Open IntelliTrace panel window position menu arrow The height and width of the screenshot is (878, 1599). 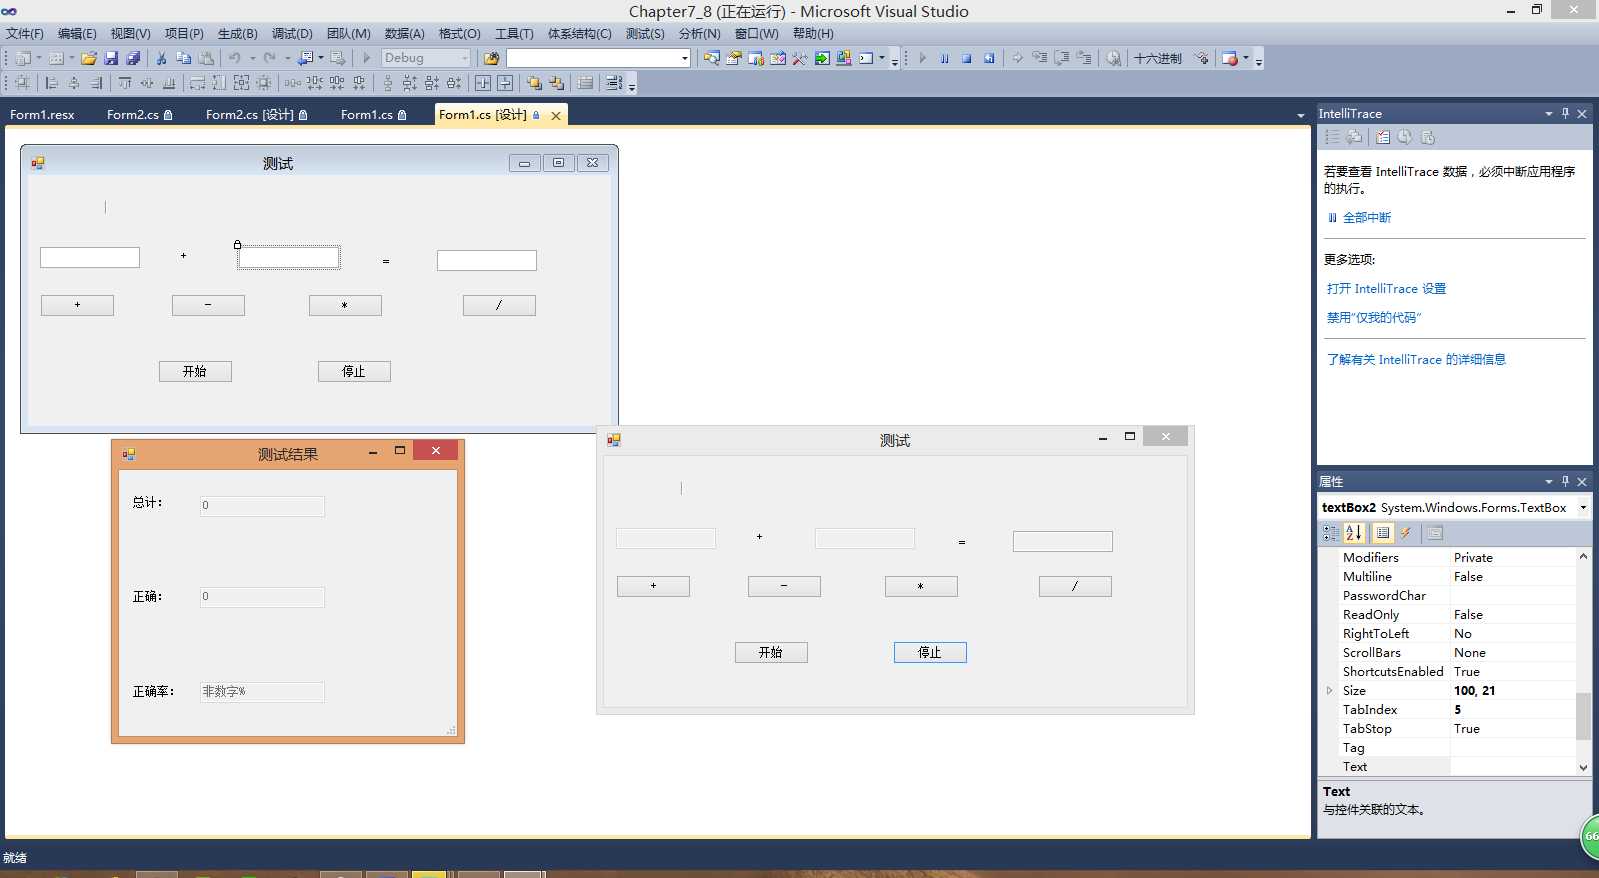click(1548, 113)
